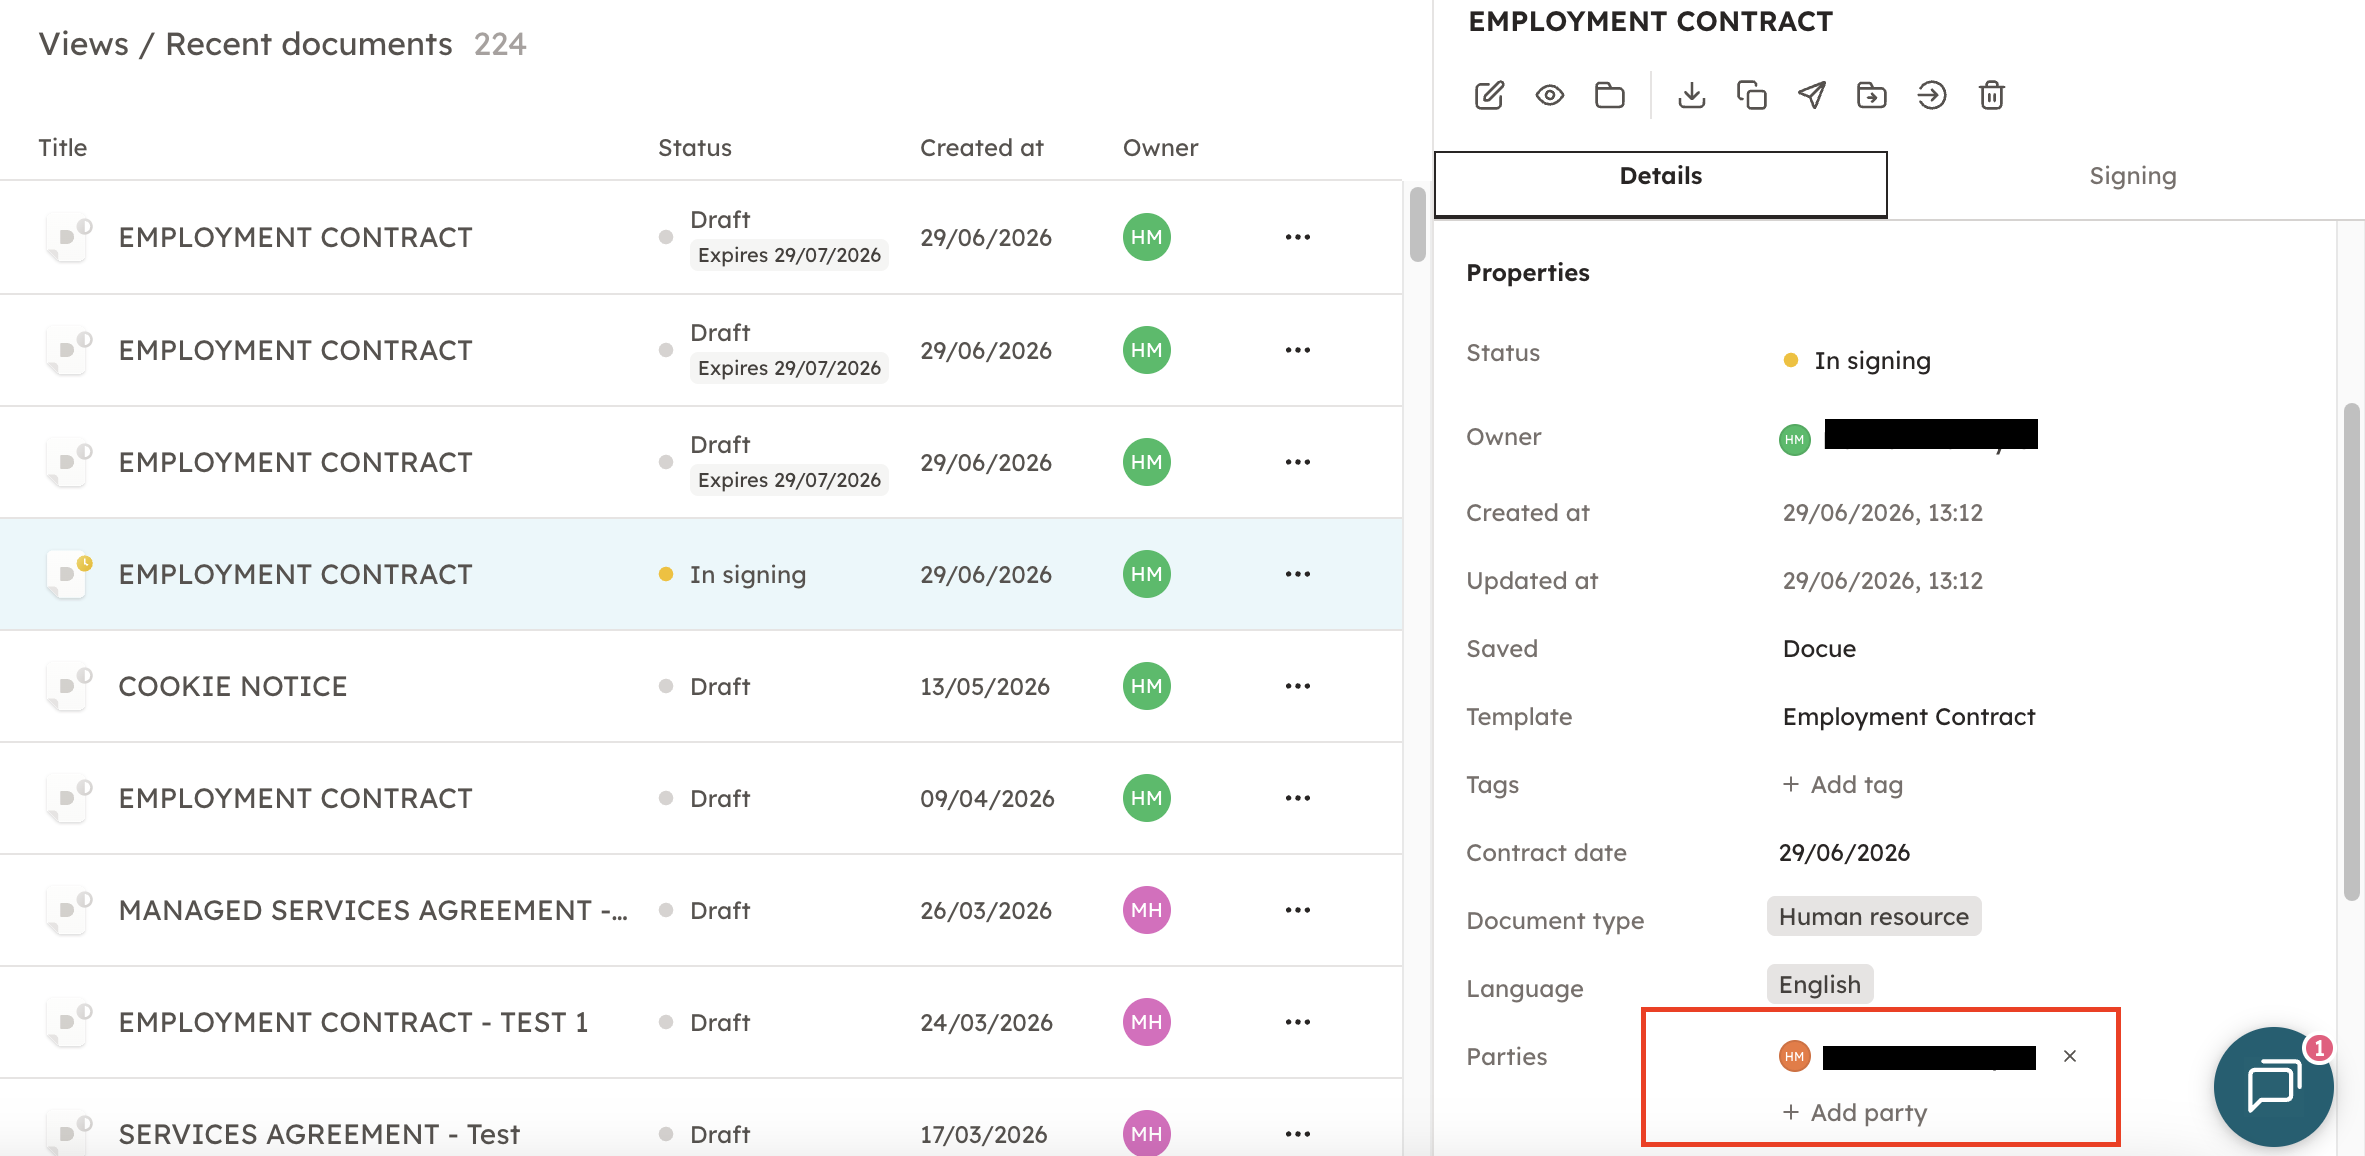Screen dimensions: 2365x1156
Task: Click the circled arrow export icon
Action: [x=1932, y=95]
